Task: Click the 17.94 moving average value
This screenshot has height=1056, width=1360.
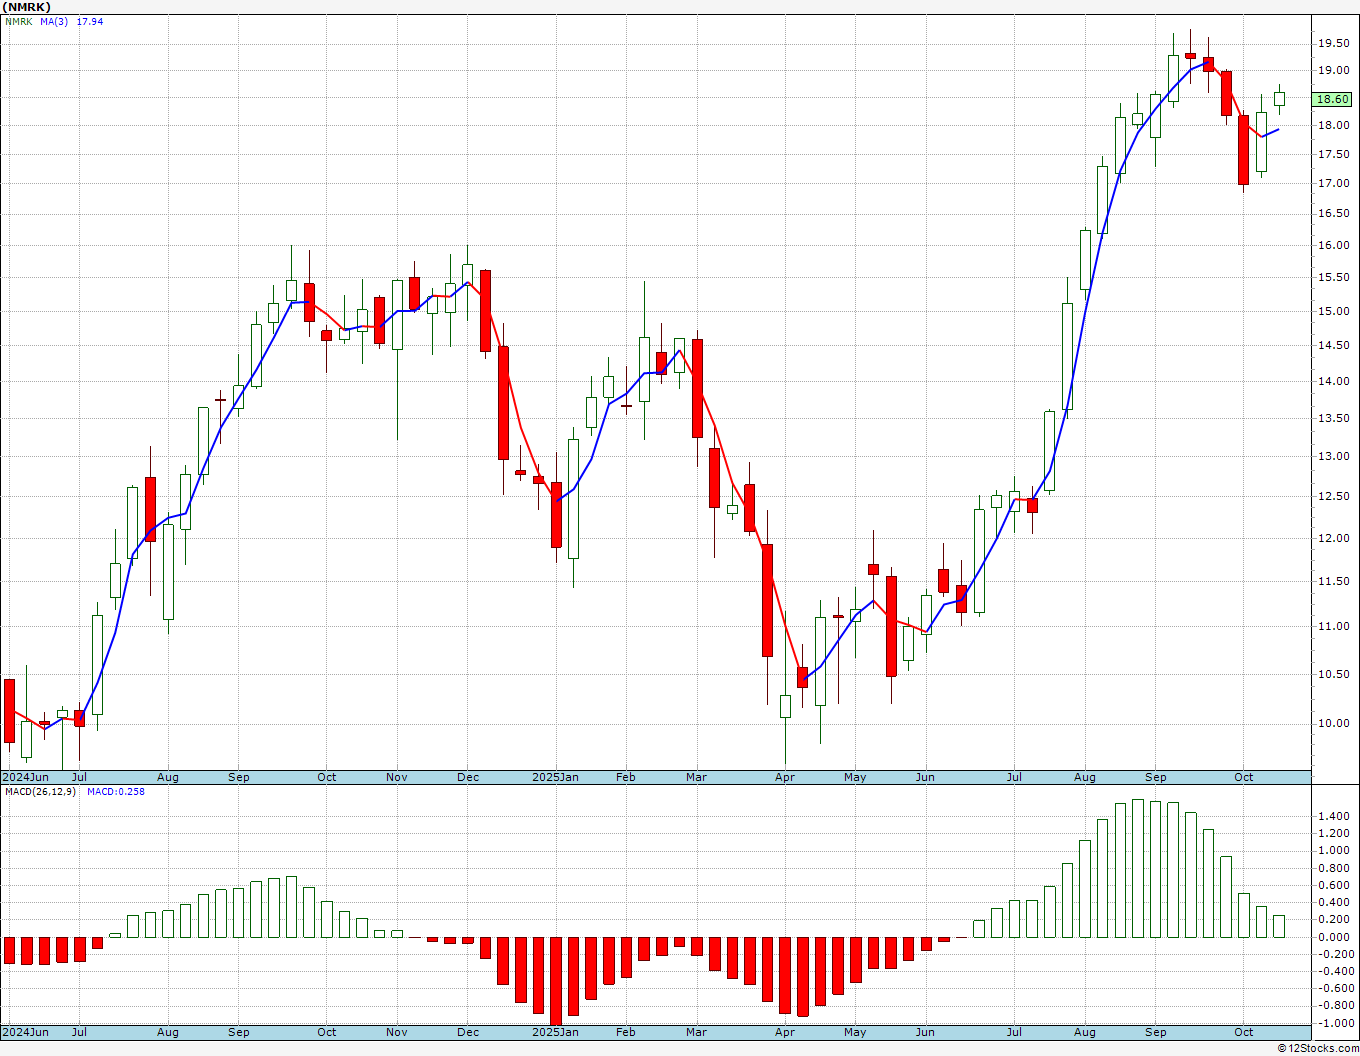Action: pos(90,21)
